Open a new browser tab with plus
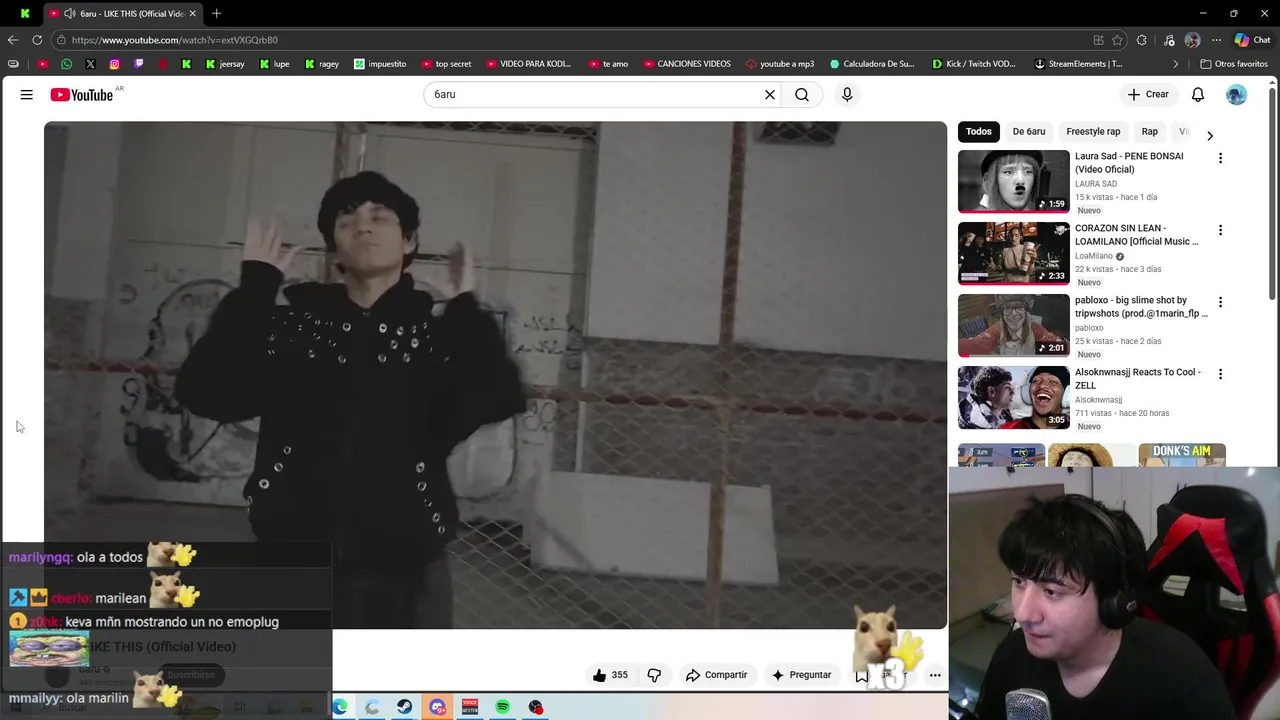Screen dimensions: 1280x720 tap(216, 13)
